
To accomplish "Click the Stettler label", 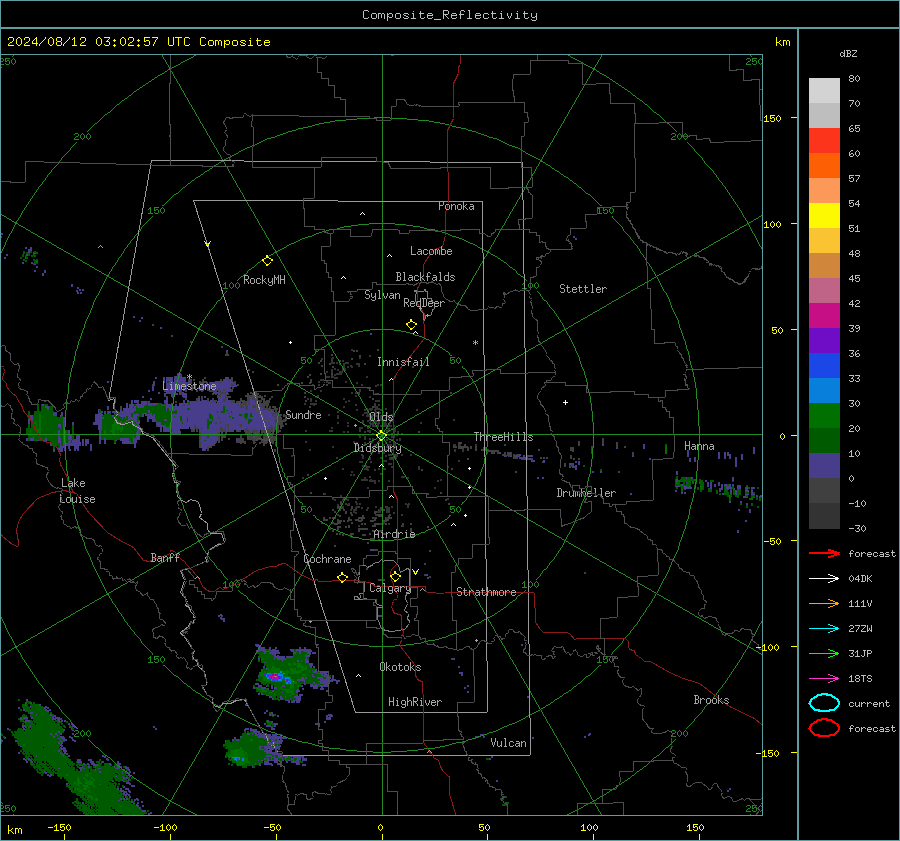I will pos(583,289).
